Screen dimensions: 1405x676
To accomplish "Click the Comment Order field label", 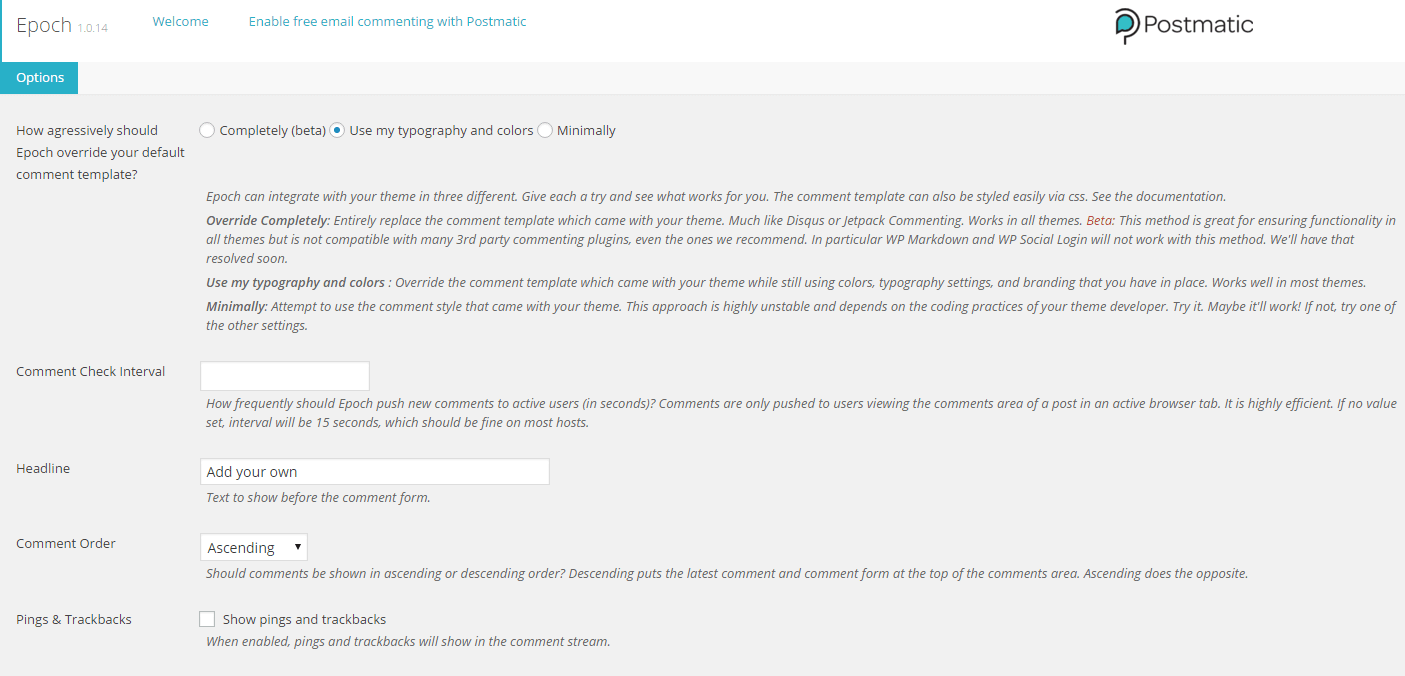I will coord(66,544).
